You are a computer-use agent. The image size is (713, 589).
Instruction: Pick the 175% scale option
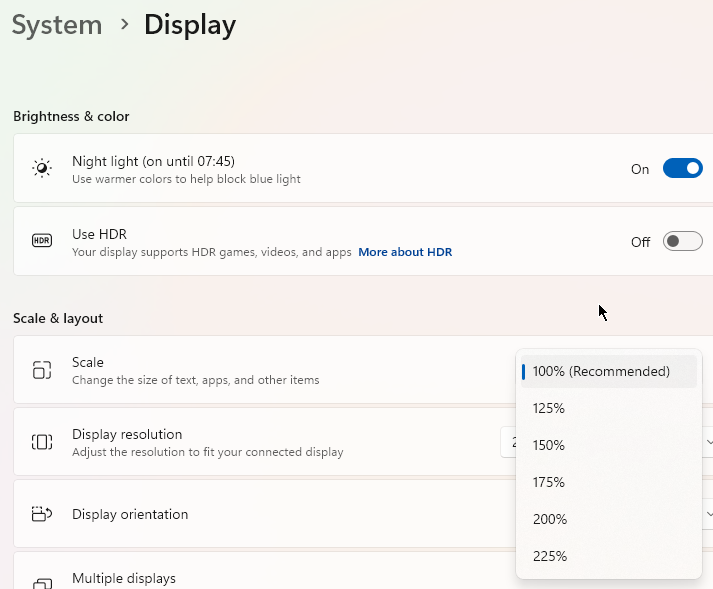click(549, 482)
